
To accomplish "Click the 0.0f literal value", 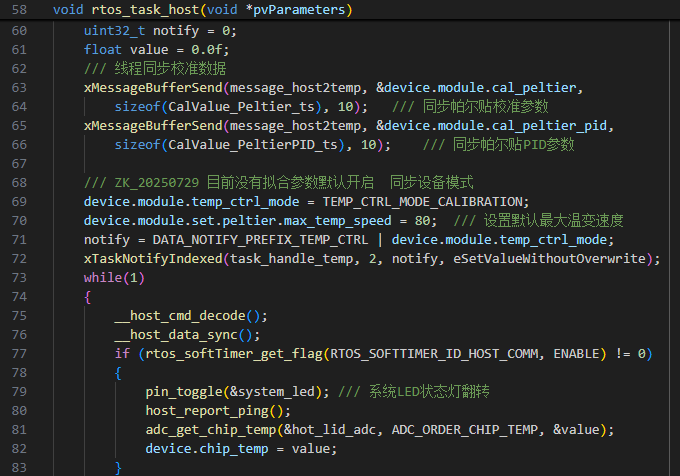I will pos(206,50).
